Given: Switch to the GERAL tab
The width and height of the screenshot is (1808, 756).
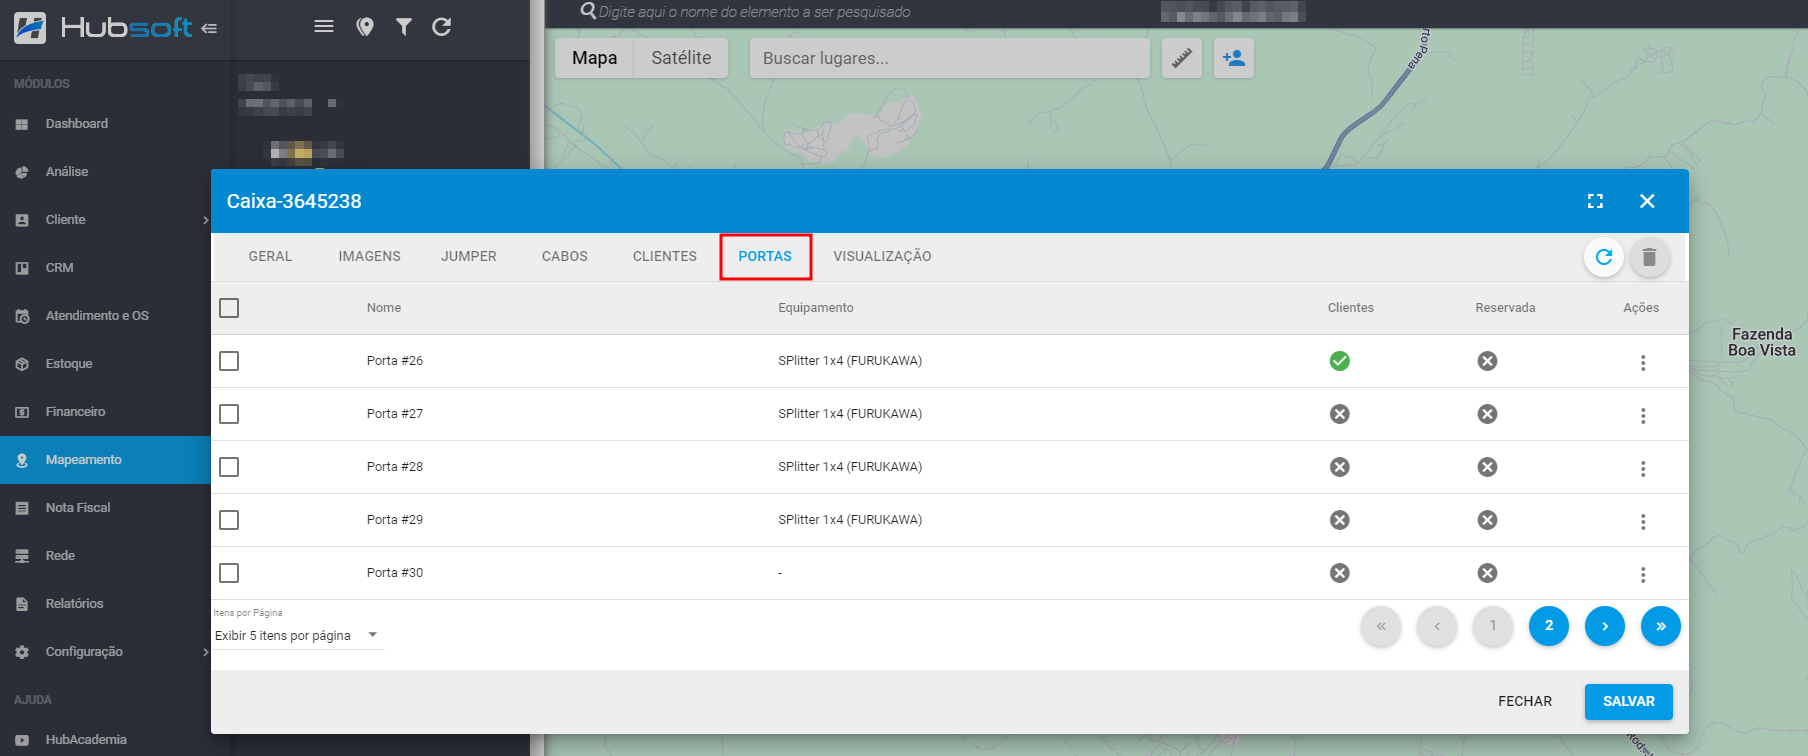Looking at the screenshot, I should pyautogui.click(x=270, y=257).
